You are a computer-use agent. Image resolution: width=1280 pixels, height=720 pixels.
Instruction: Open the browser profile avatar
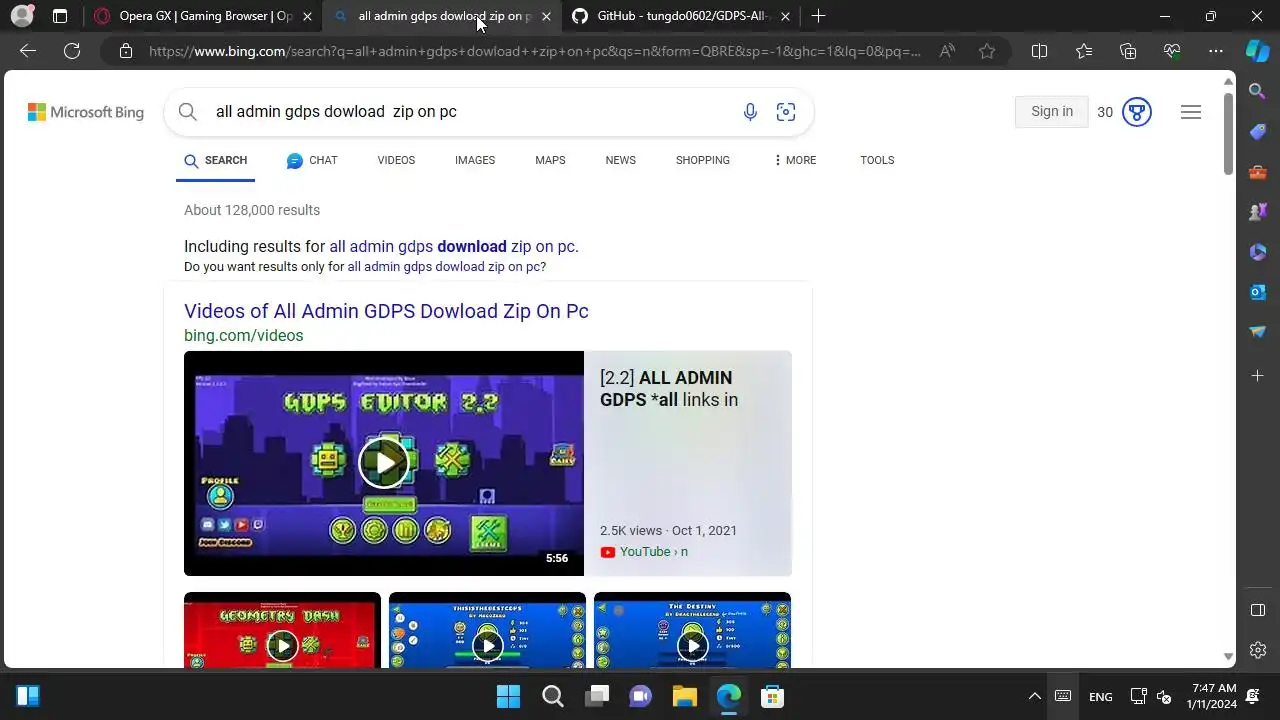[x=21, y=16]
